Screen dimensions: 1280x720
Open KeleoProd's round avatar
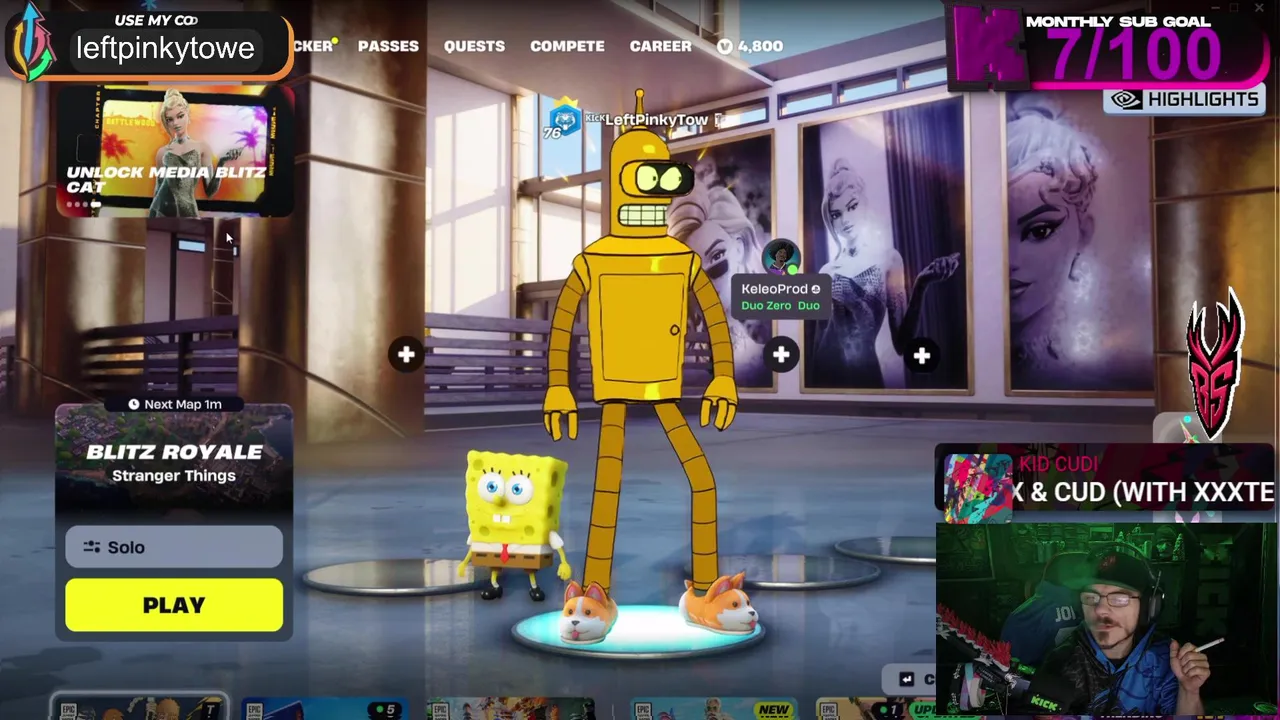(x=781, y=258)
